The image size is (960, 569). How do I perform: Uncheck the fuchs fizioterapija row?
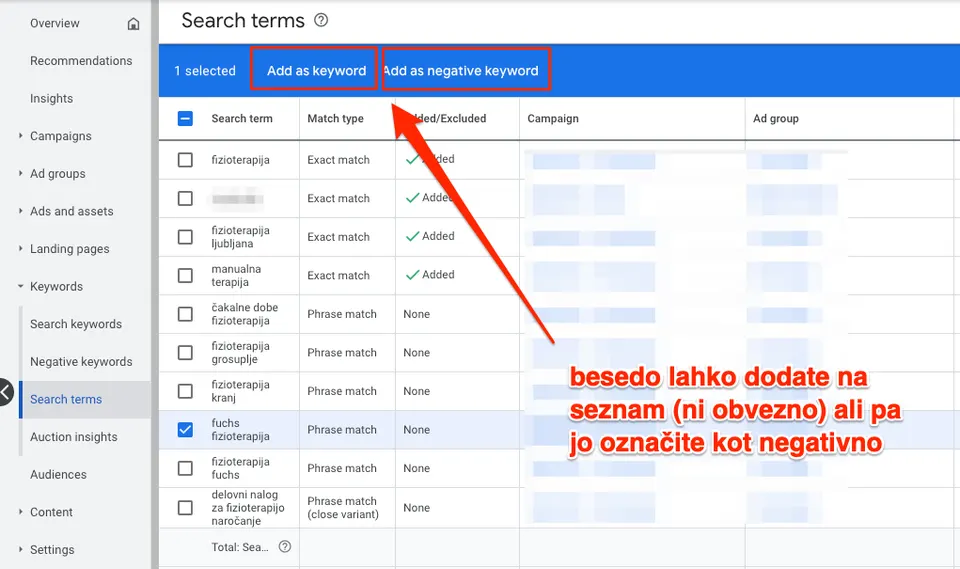185,430
